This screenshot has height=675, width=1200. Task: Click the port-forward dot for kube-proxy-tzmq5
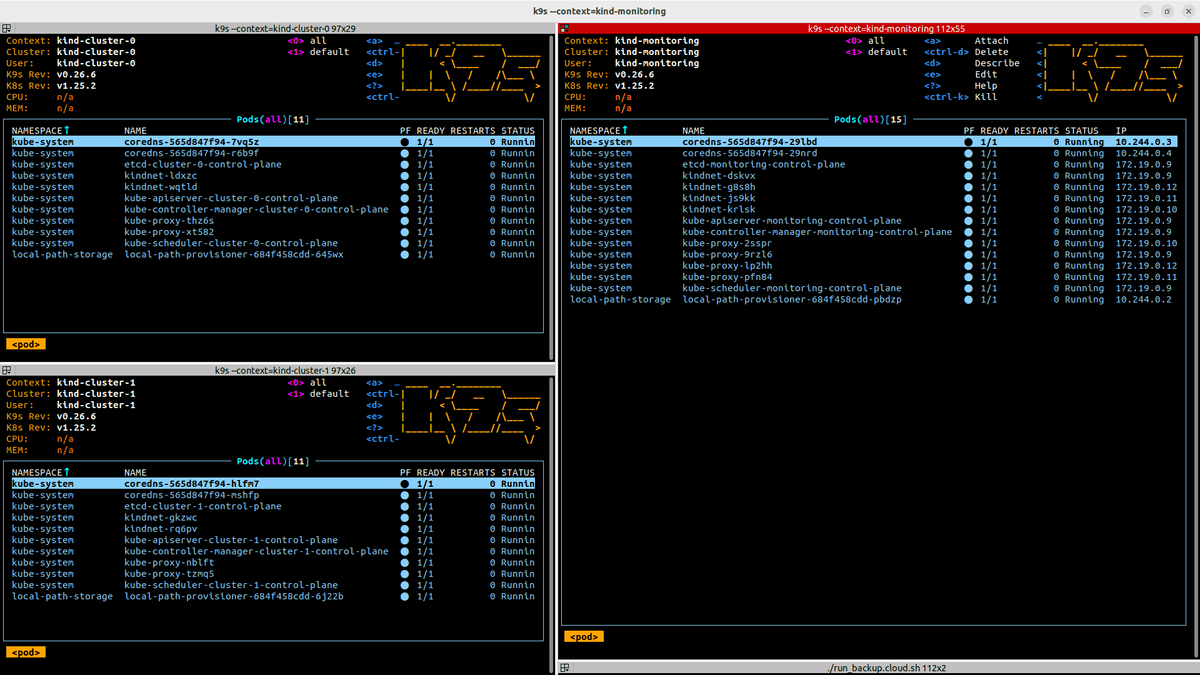(x=405, y=574)
